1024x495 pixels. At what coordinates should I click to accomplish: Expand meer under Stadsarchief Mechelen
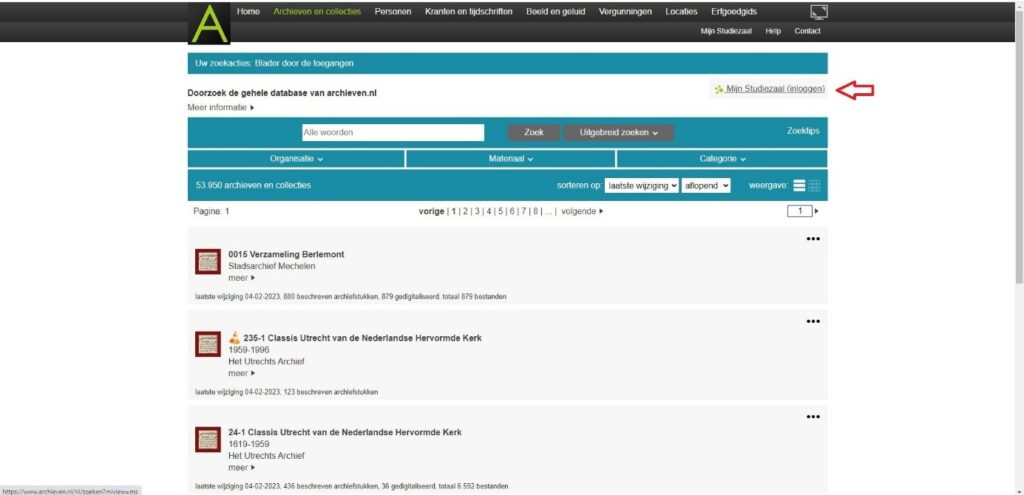pos(242,278)
